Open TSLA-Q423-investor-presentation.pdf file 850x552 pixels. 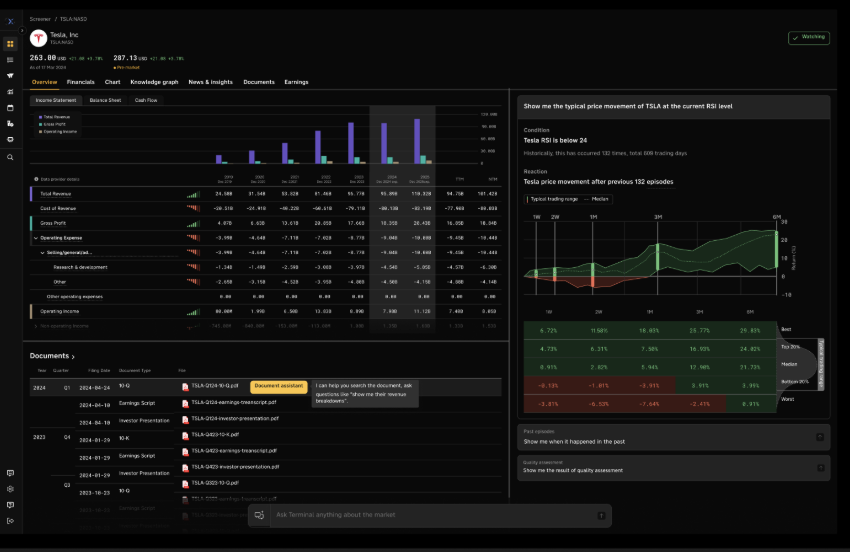(235, 467)
